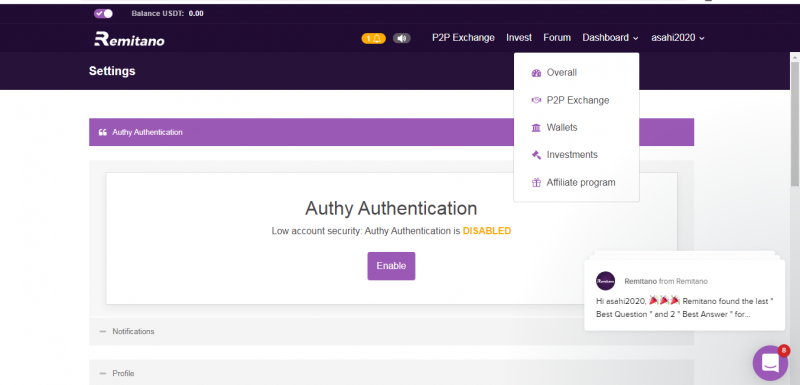Collapse the Authy Authentication header bar
The width and height of the screenshot is (800, 385).
coord(391,132)
